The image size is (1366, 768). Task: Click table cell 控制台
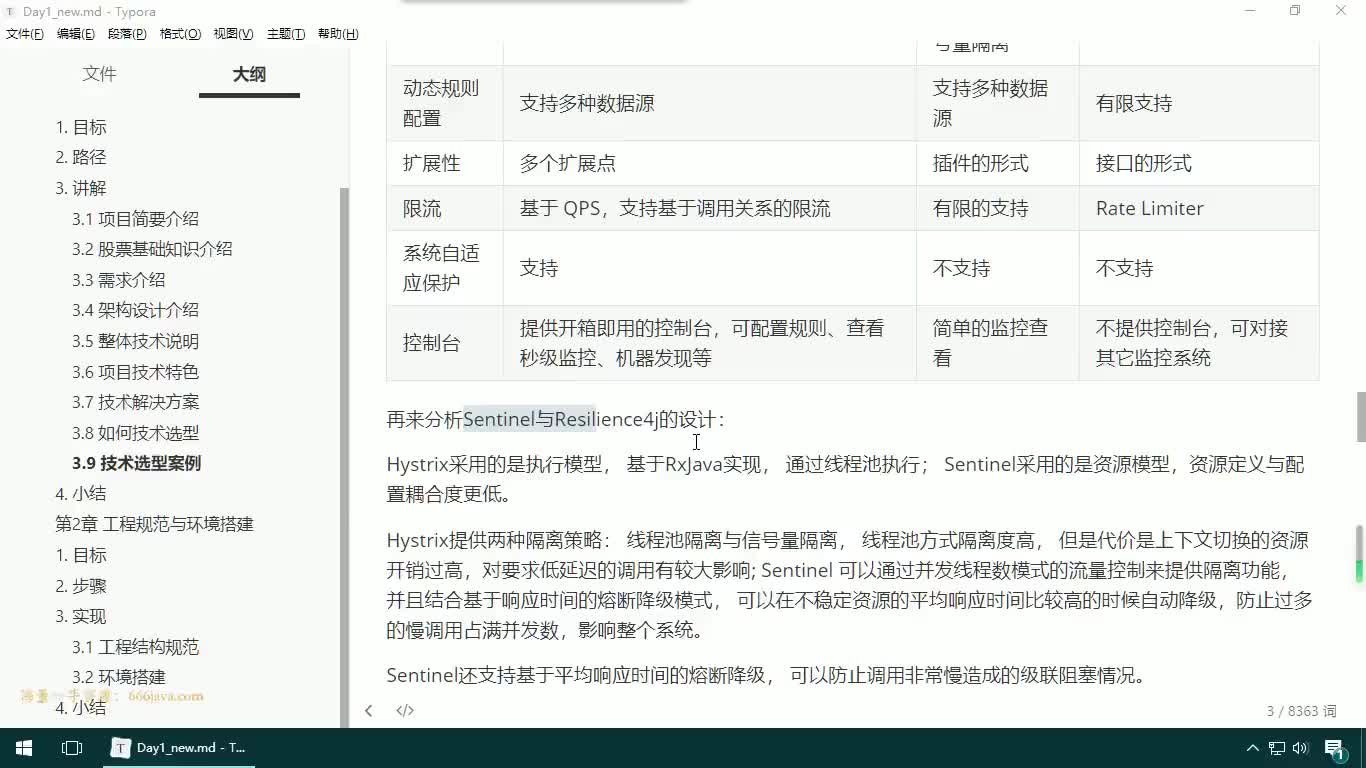pyautogui.click(x=444, y=343)
